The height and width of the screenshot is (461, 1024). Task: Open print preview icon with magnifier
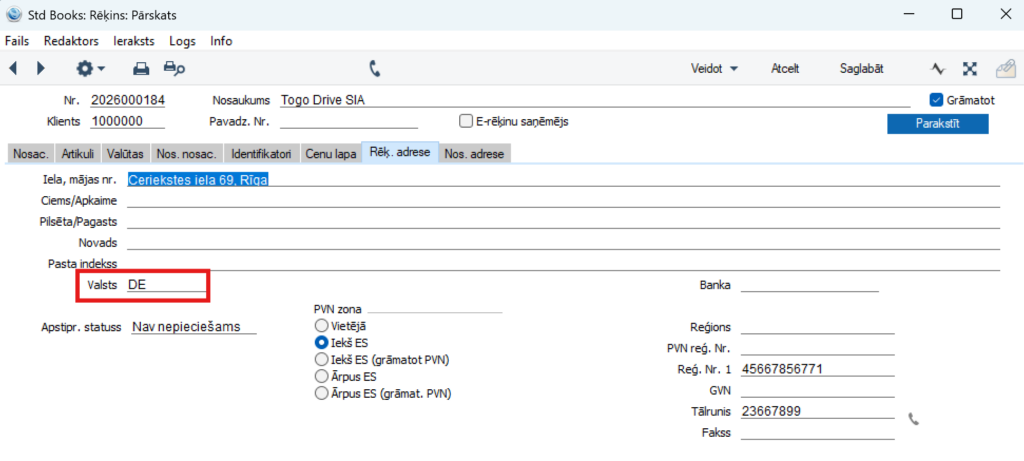(174, 68)
